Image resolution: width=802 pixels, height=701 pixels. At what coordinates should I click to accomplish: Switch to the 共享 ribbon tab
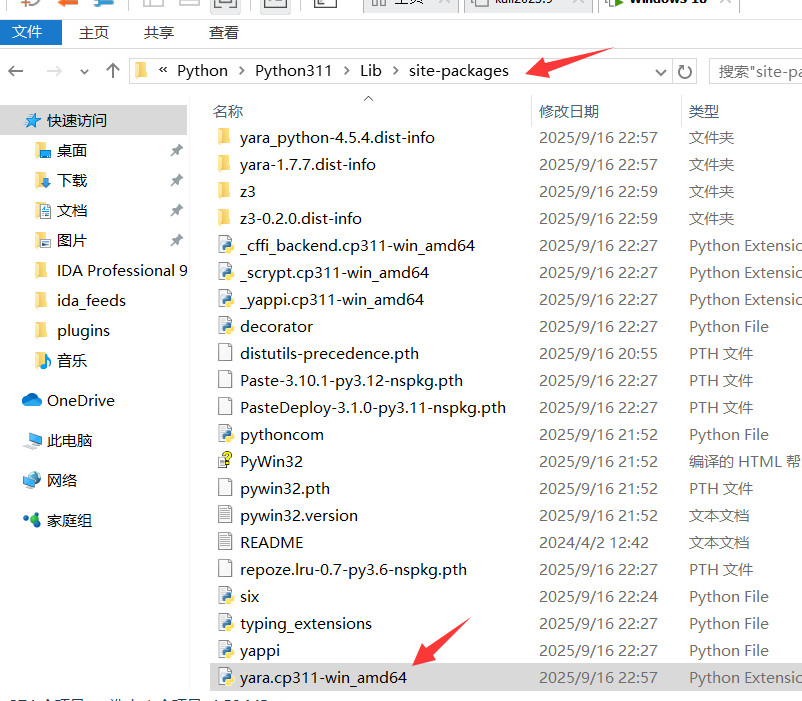(x=158, y=32)
